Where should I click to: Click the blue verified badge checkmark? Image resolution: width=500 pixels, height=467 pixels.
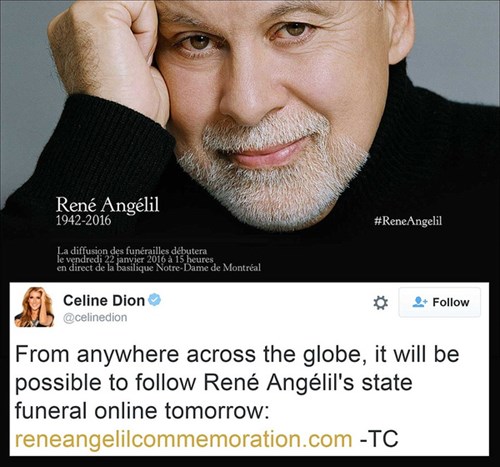(x=154, y=300)
